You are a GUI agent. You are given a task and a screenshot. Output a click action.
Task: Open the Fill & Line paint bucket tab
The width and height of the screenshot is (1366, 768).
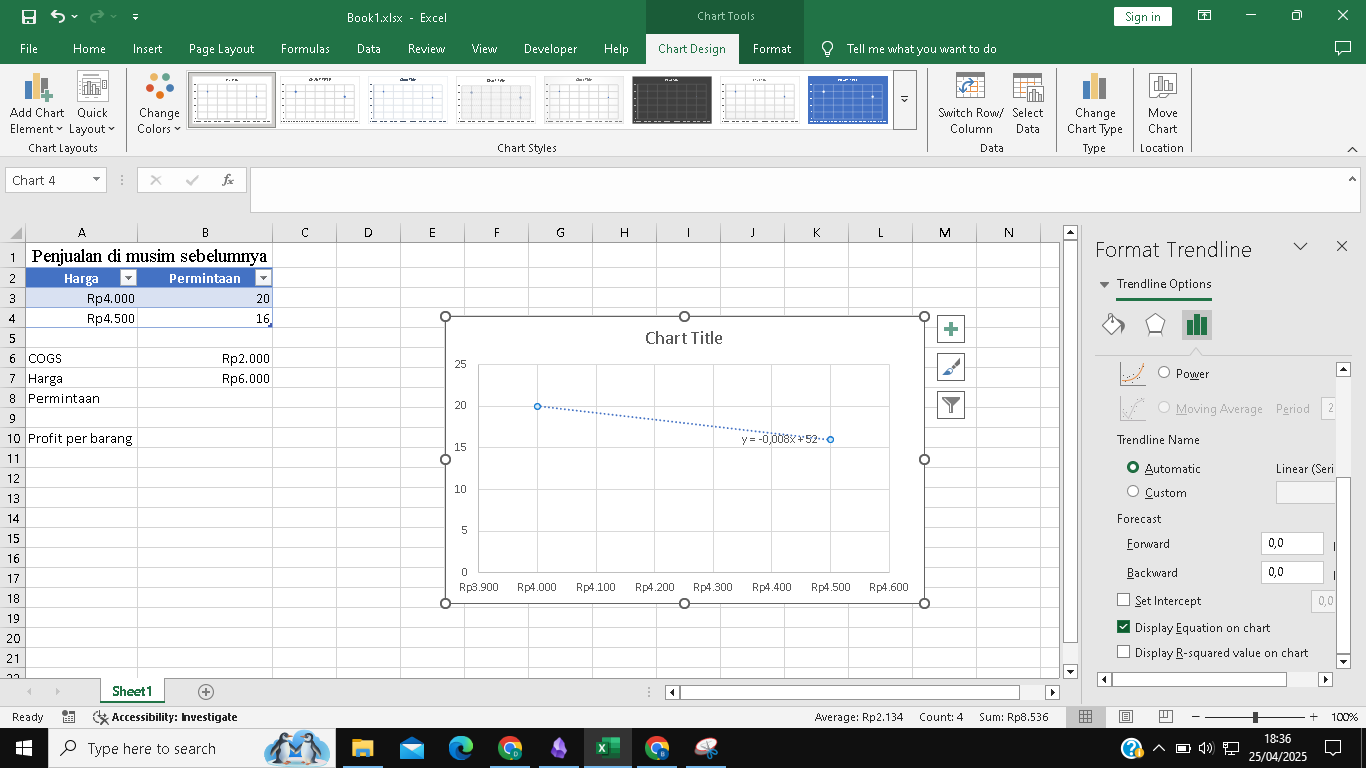(x=1113, y=324)
